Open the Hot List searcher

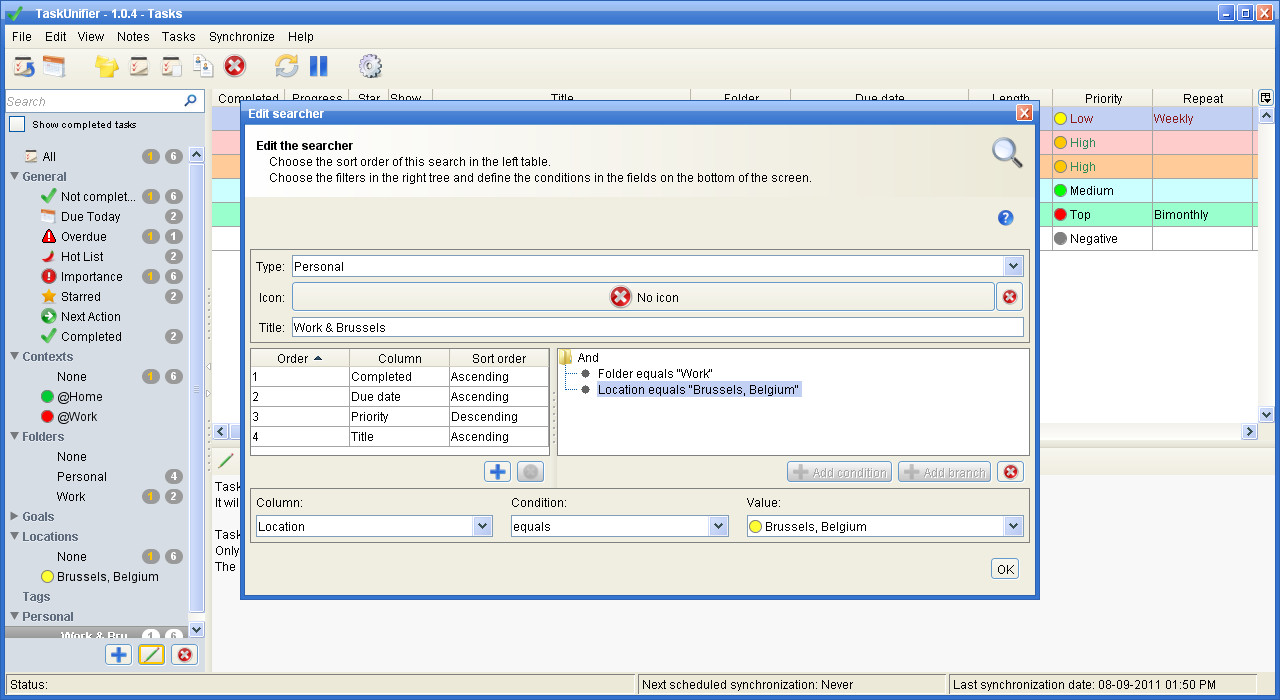pyautogui.click(x=82, y=257)
